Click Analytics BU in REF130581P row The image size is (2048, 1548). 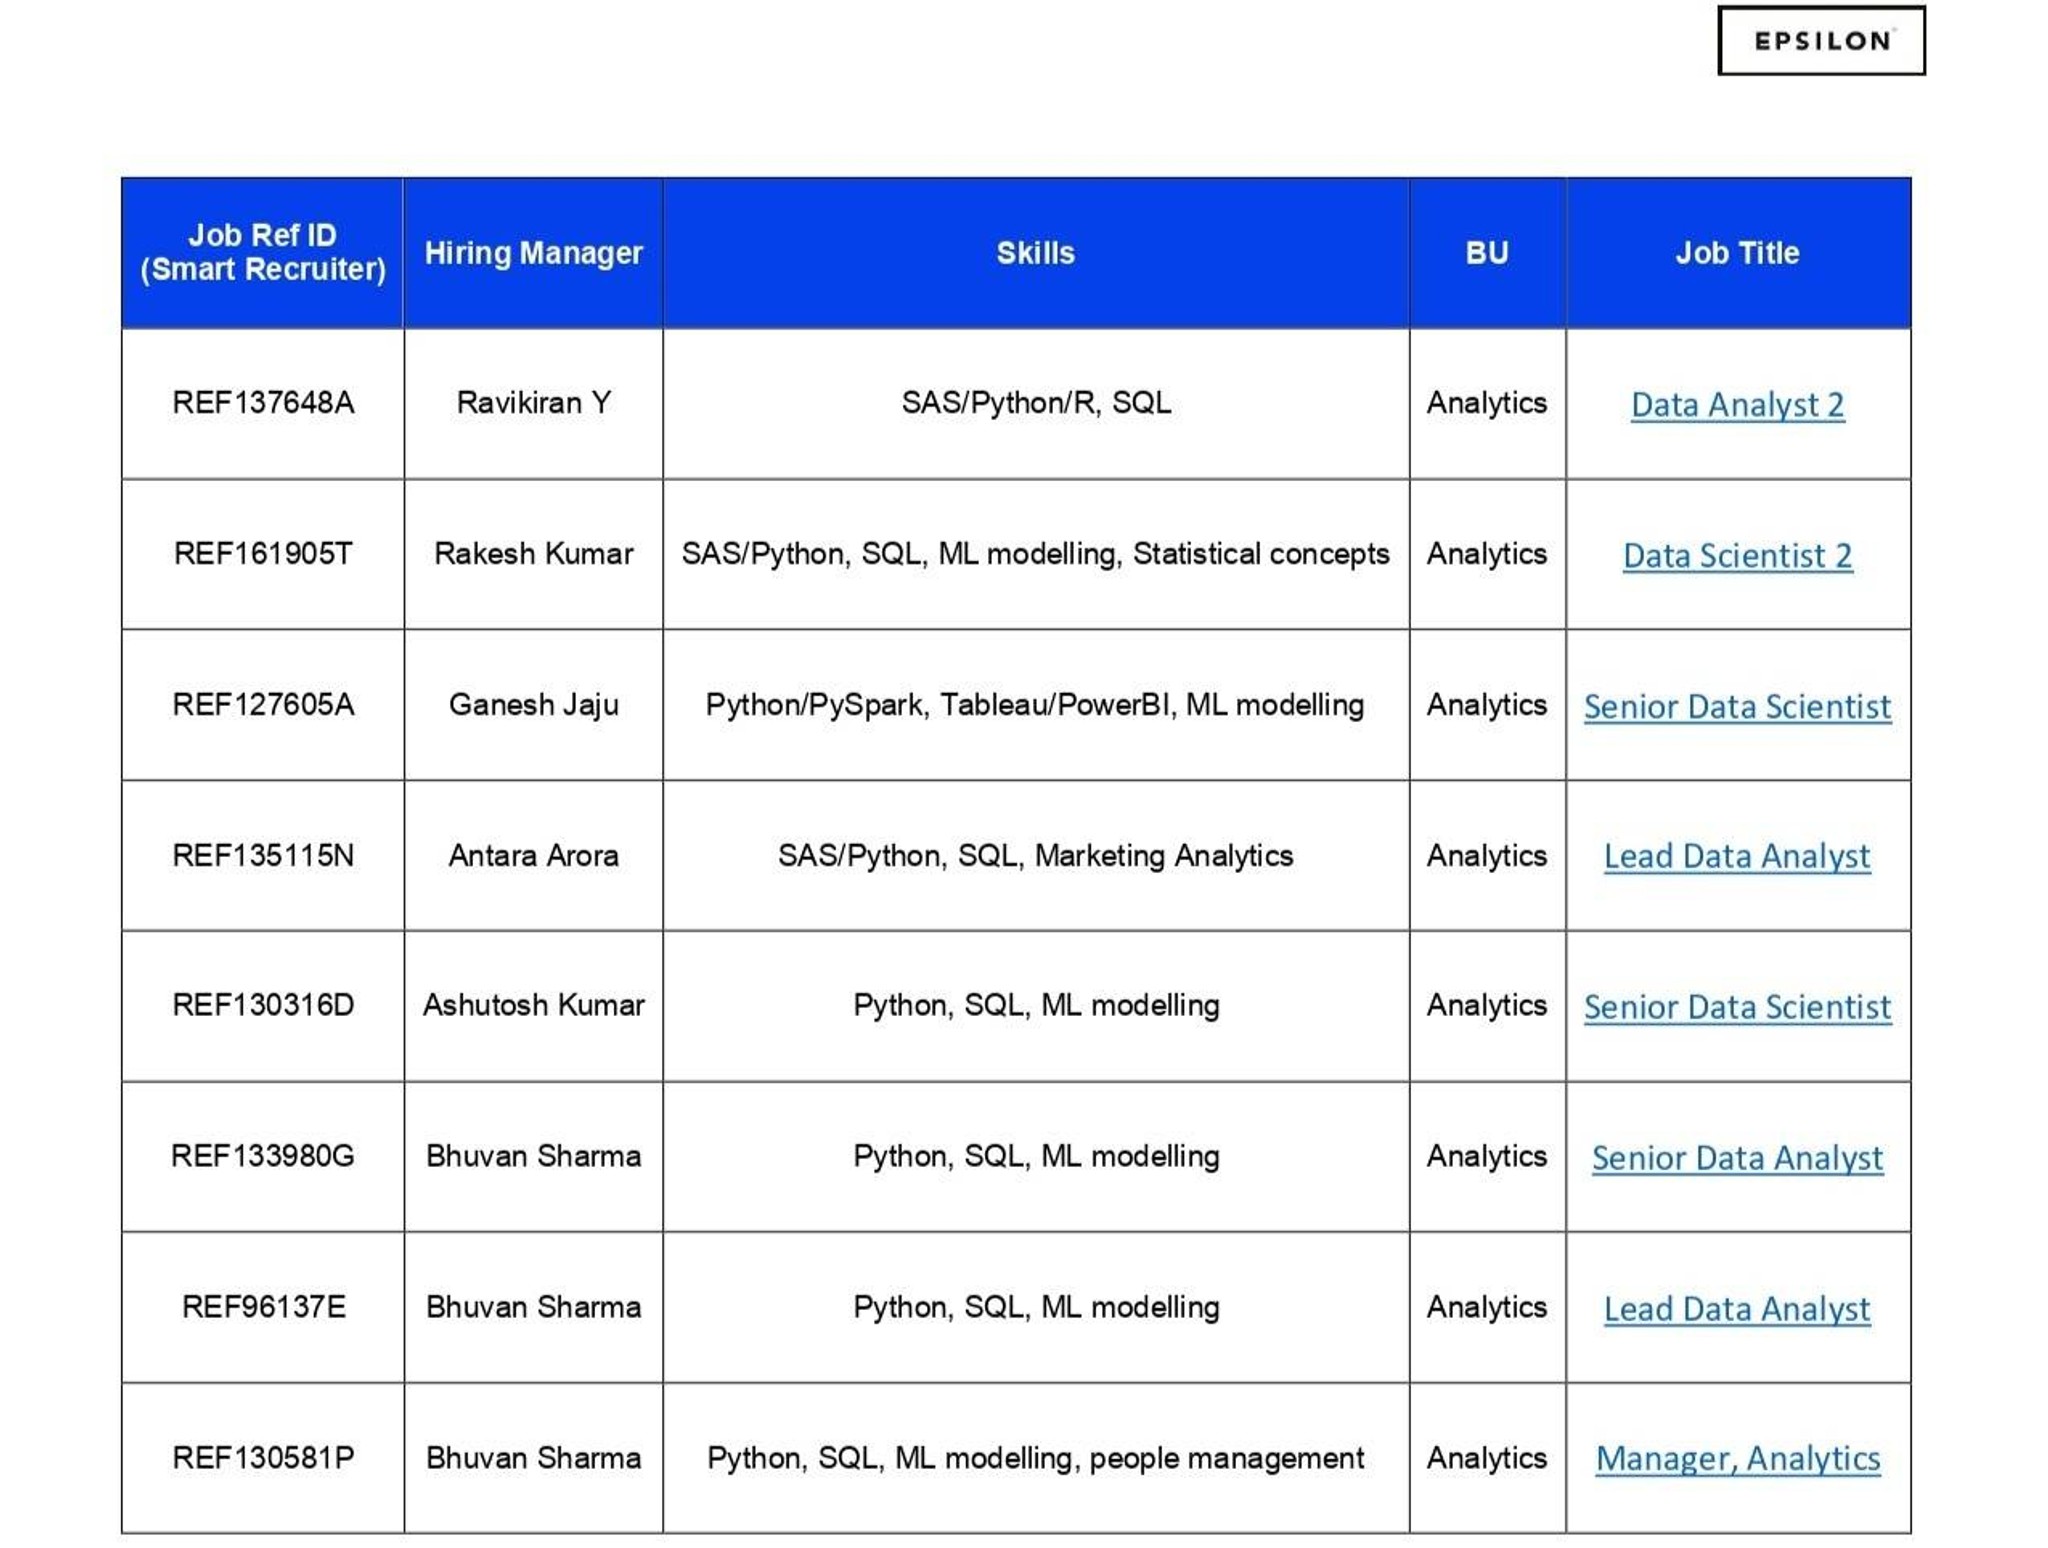point(1487,1457)
